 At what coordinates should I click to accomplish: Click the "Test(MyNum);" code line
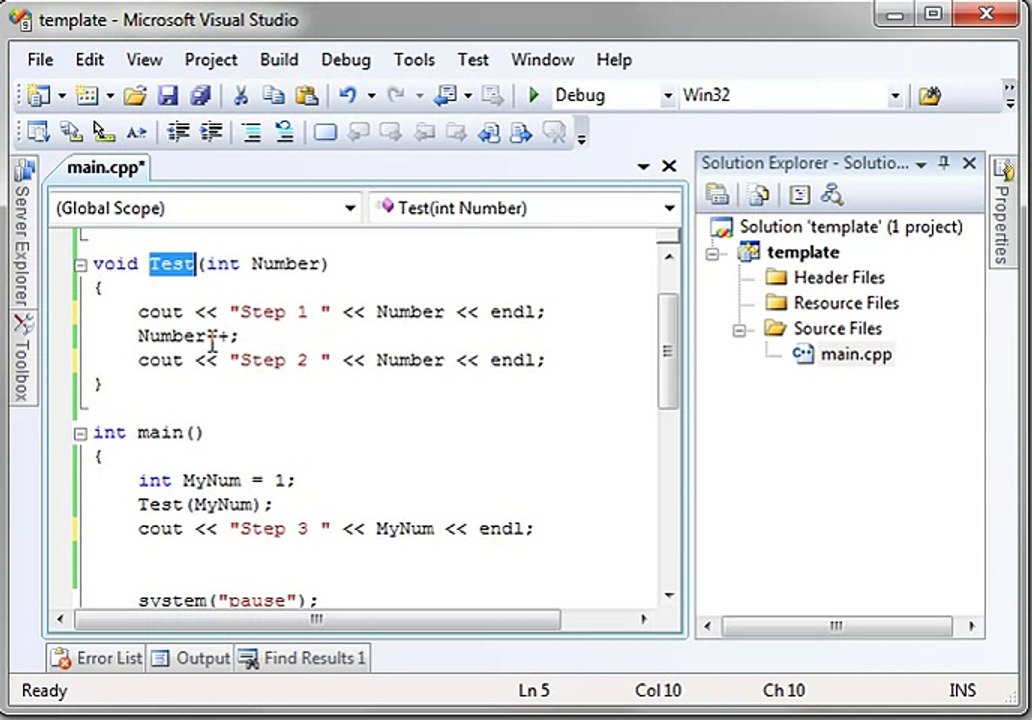coord(205,505)
